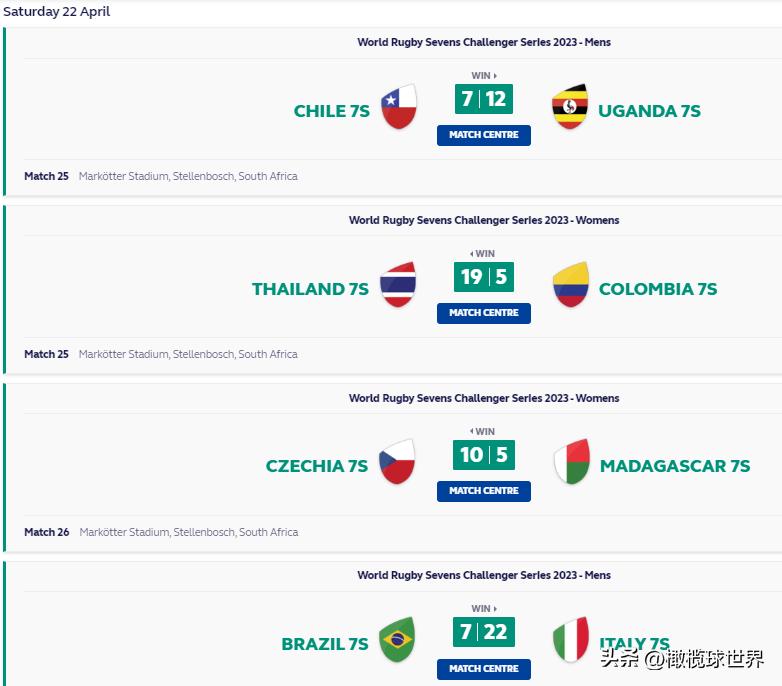Viewport: 782px width, 686px height.
Task: Click the Madagascar flag icon
Action: point(572,462)
